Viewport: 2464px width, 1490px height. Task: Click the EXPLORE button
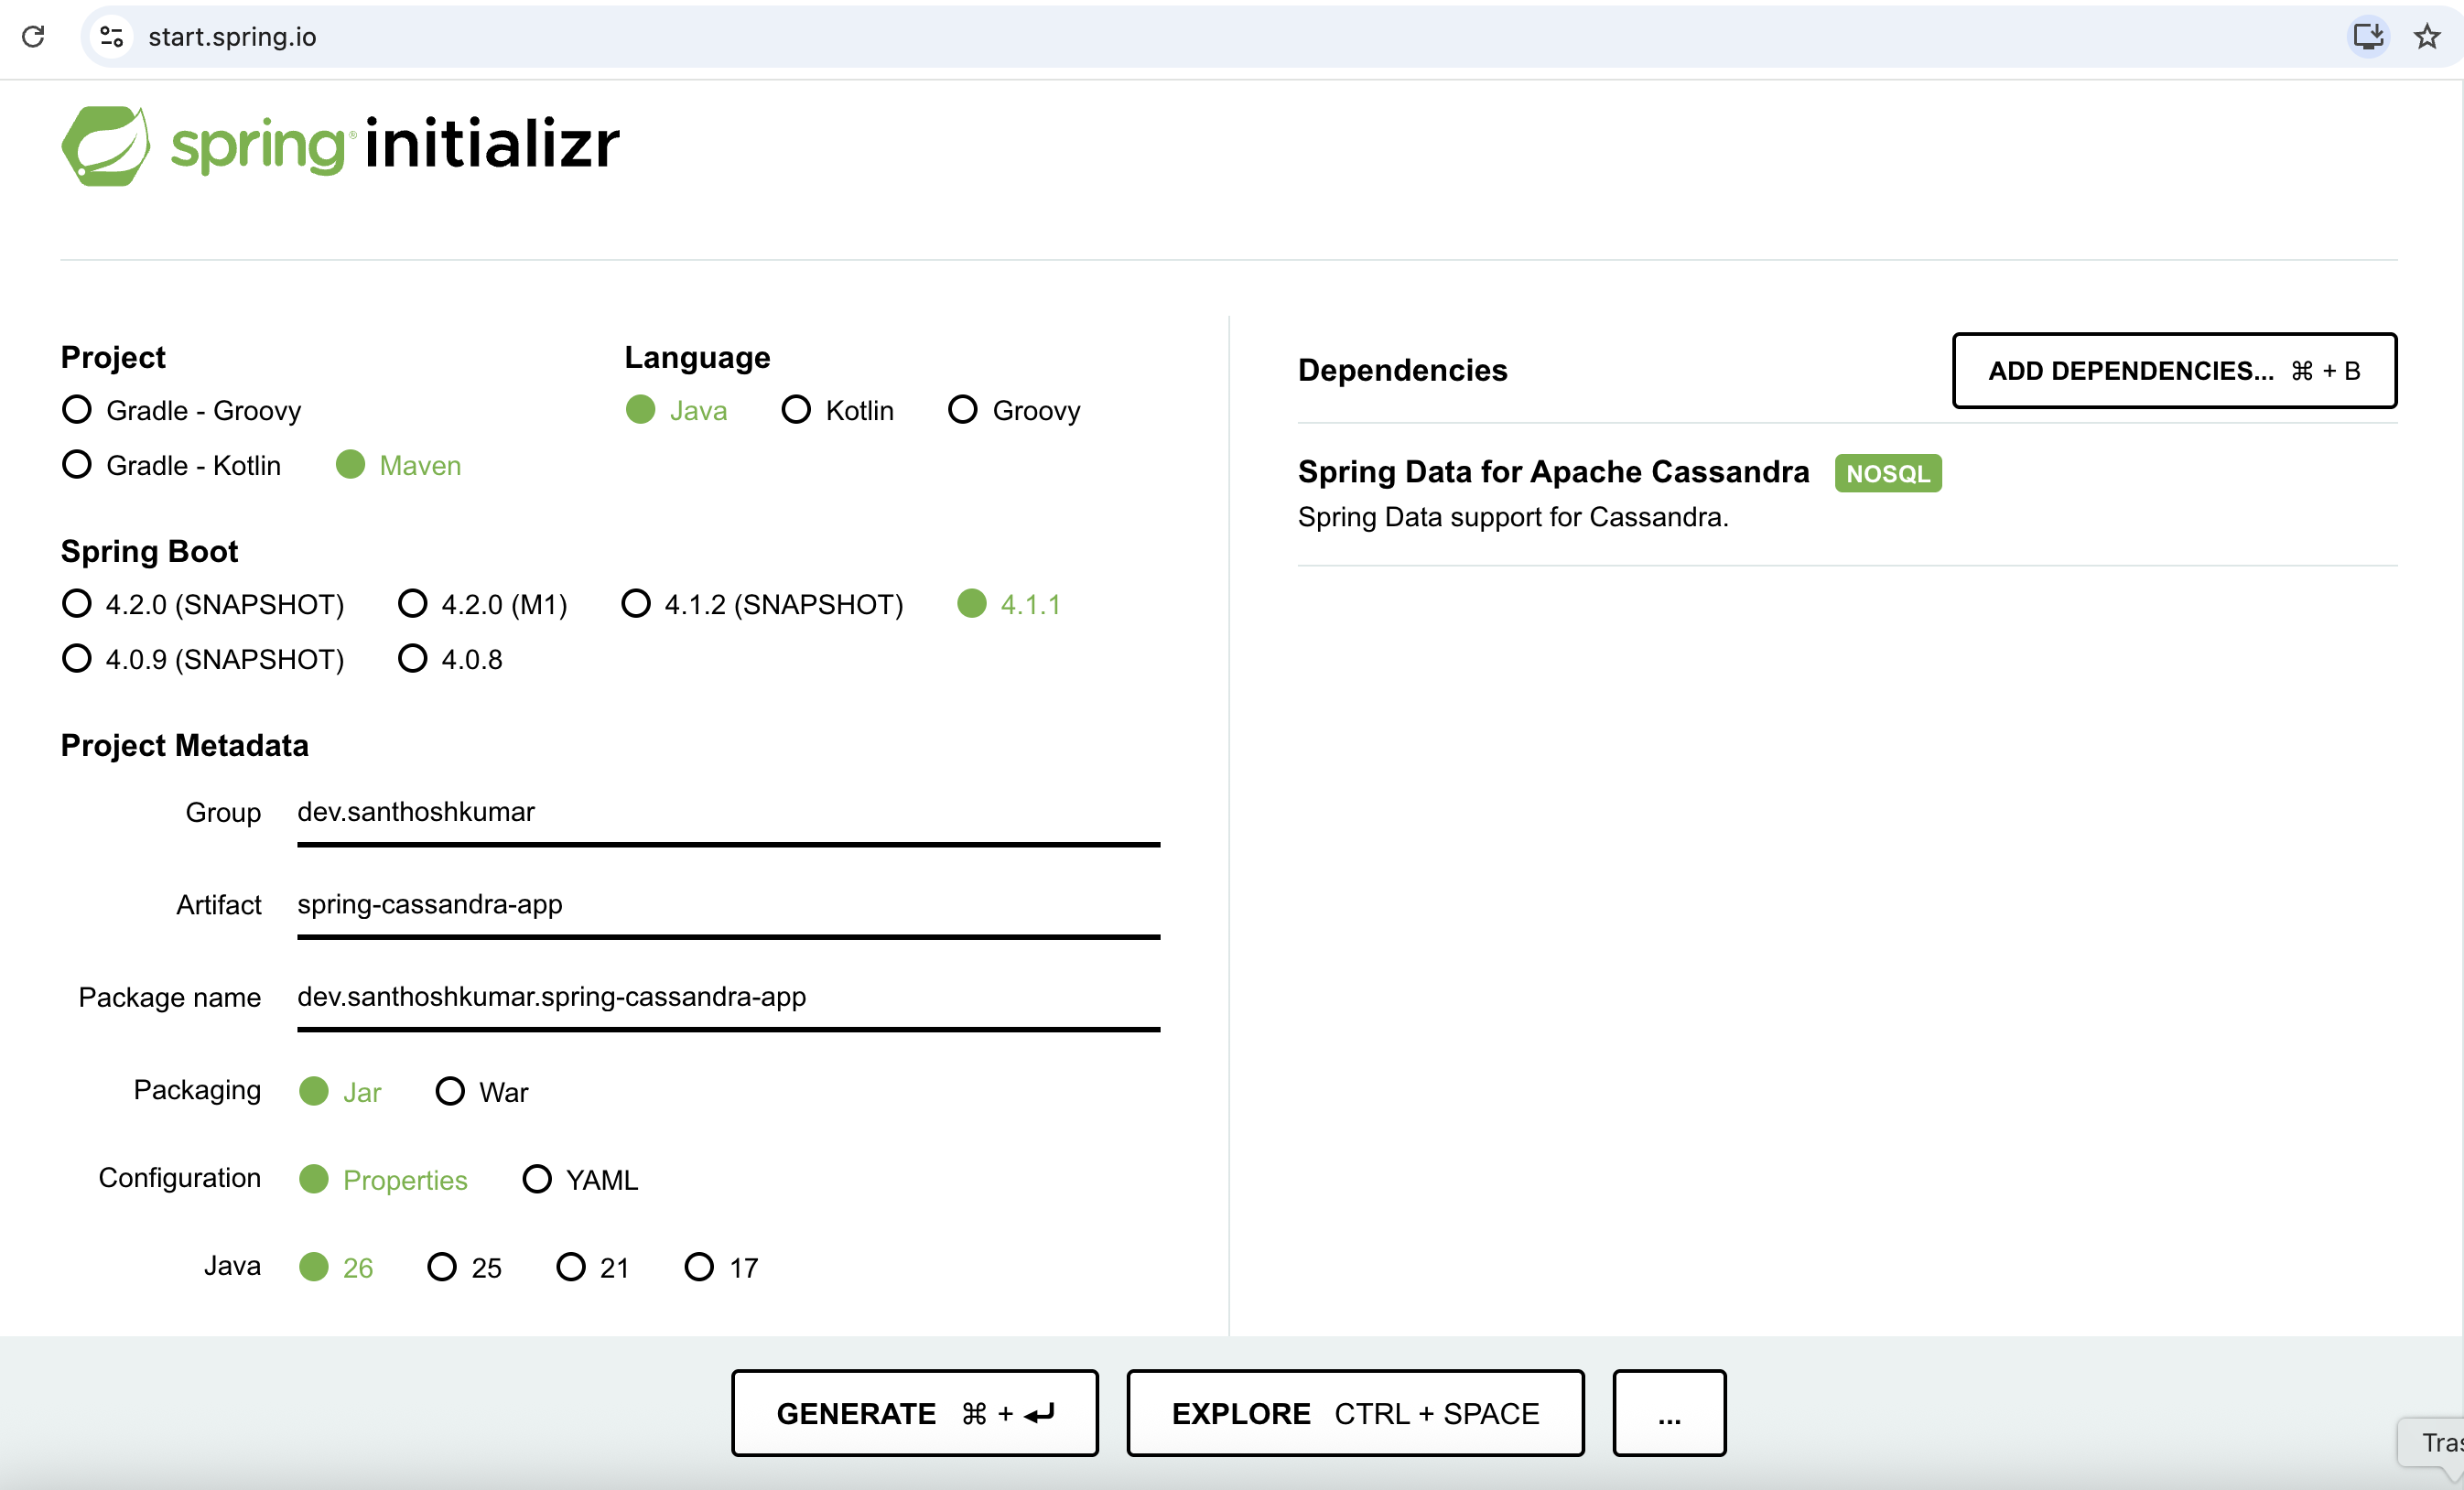click(x=1355, y=1413)
